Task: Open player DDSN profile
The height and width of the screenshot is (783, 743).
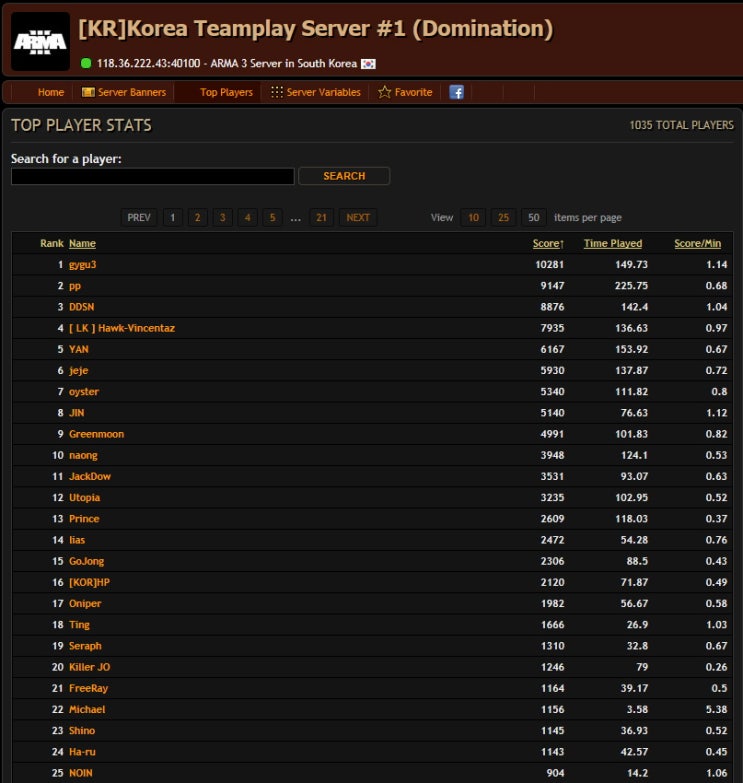Action: coord(81,307)
